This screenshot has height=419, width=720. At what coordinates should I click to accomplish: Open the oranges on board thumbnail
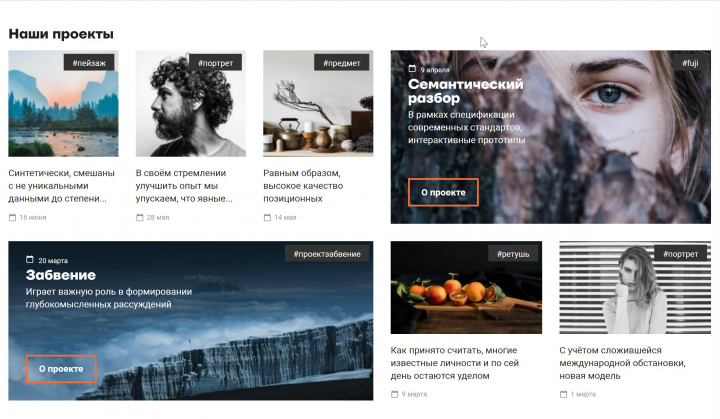pyautogui.click(x=466, y=287)
